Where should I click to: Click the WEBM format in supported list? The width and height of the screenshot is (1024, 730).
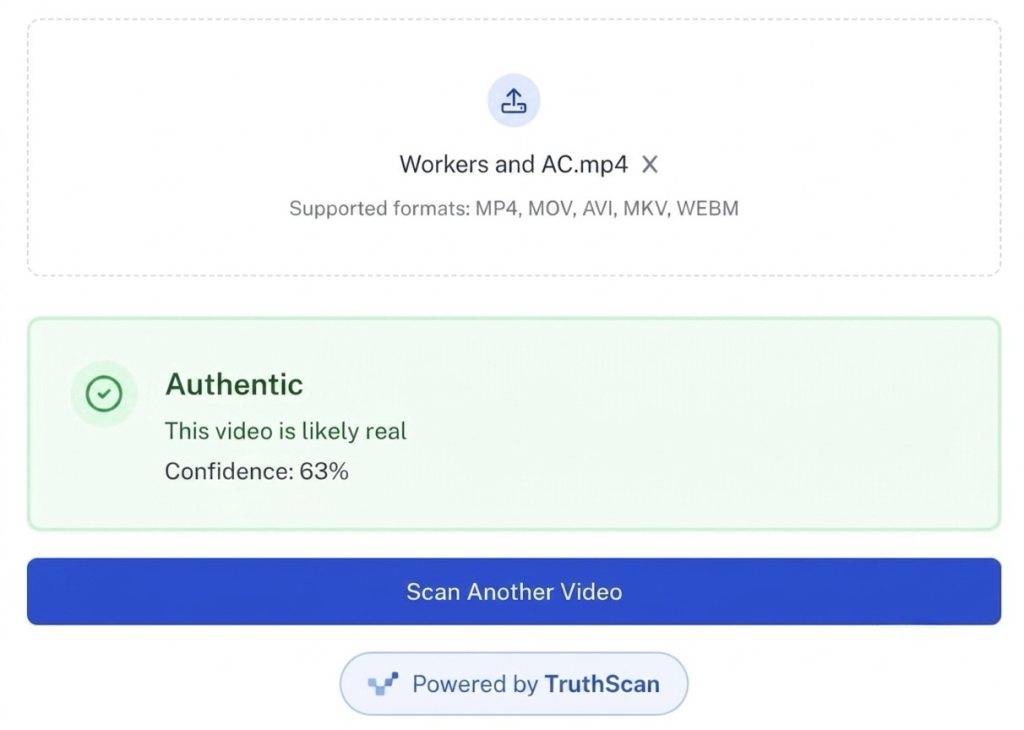click(x=707, y=208)
